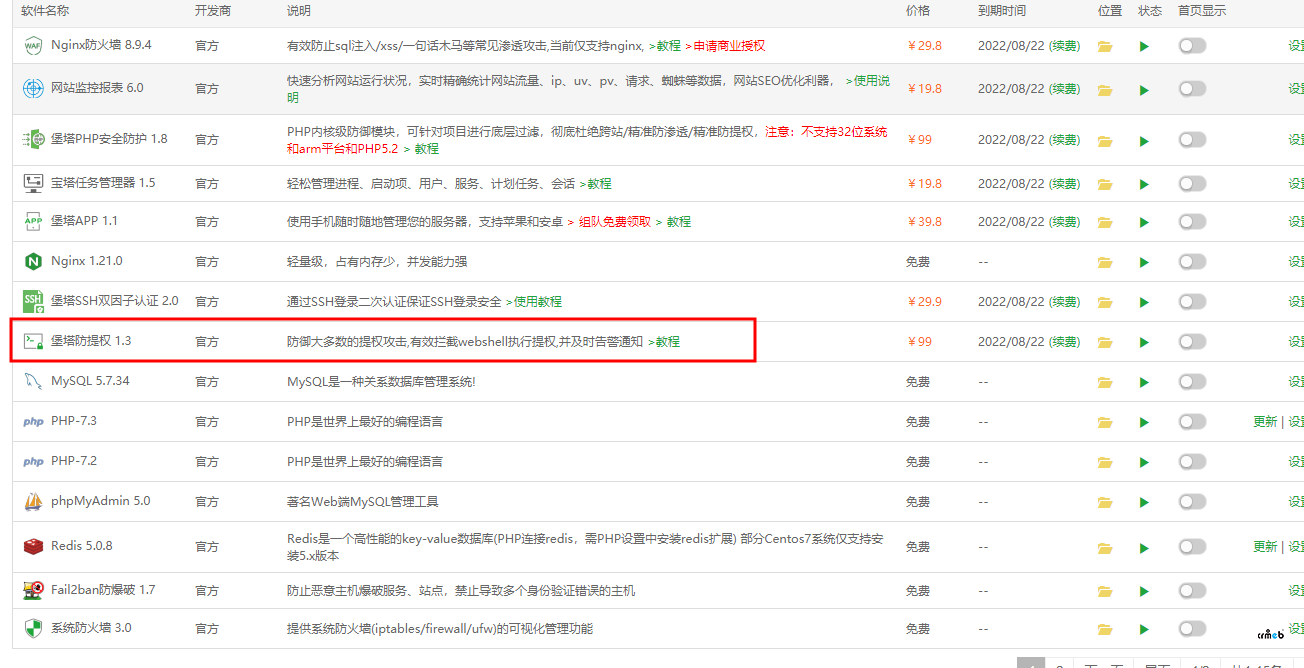This screenshot has height=668, width=1304.
Task: Click the phpMyAdmin sailboat icon
Action: [33, 501]
